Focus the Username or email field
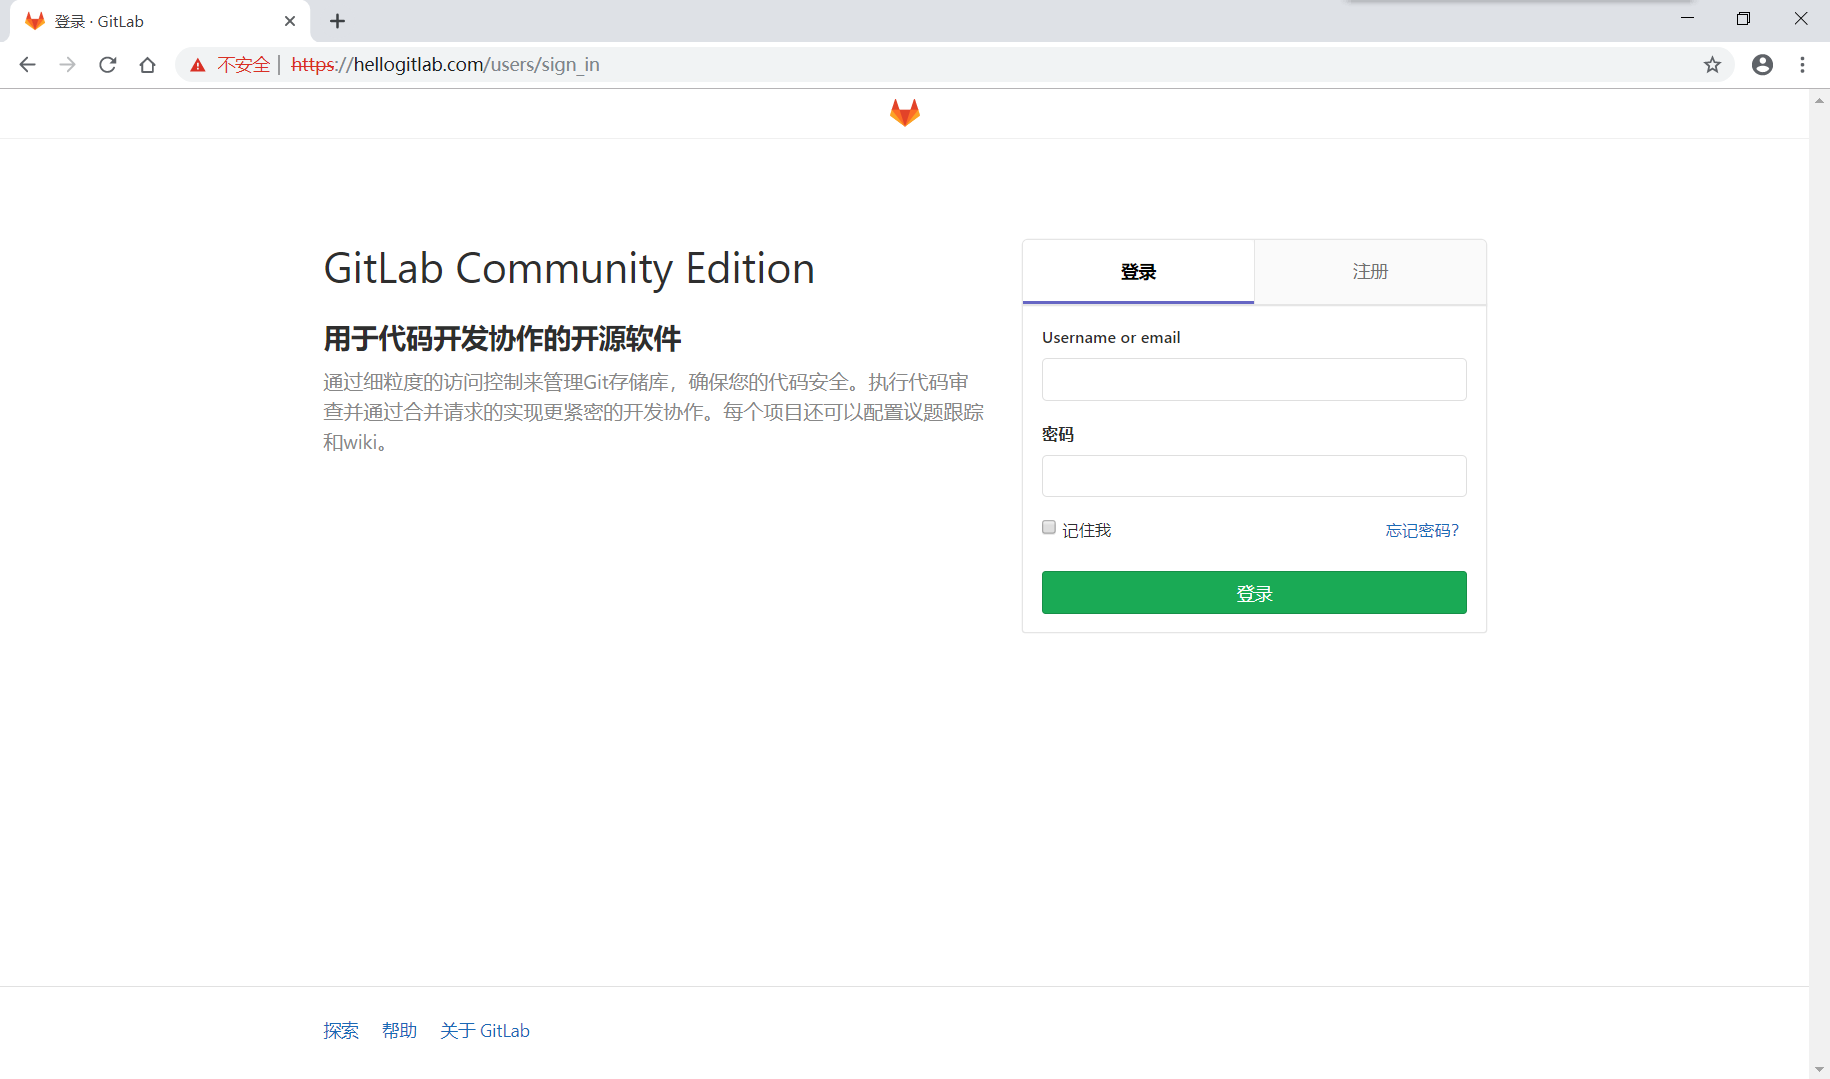Screen dimensions: 1830x1079 pos(1254,380)
